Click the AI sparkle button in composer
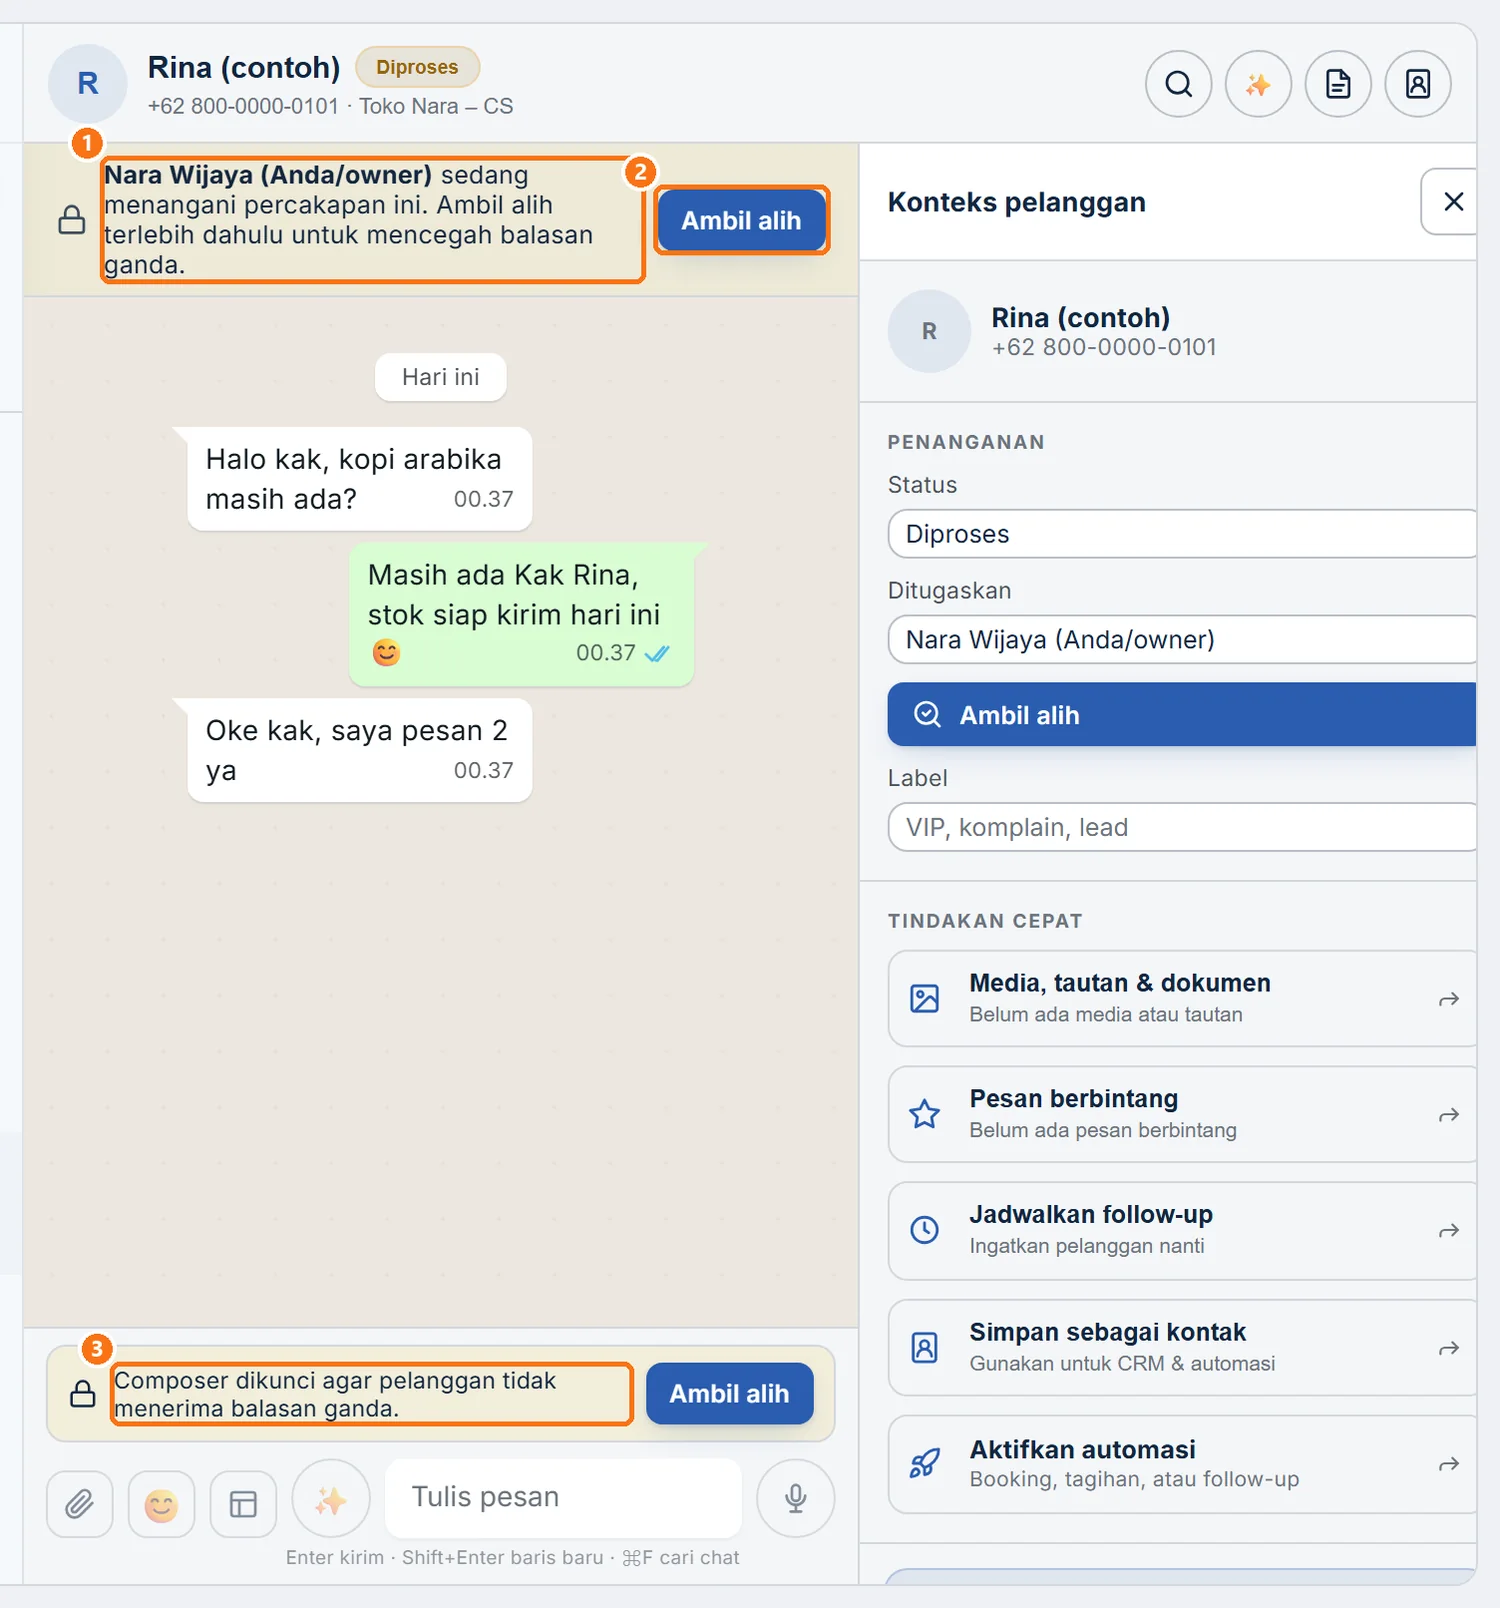1500x1608 pixels. coord(331,1499)
